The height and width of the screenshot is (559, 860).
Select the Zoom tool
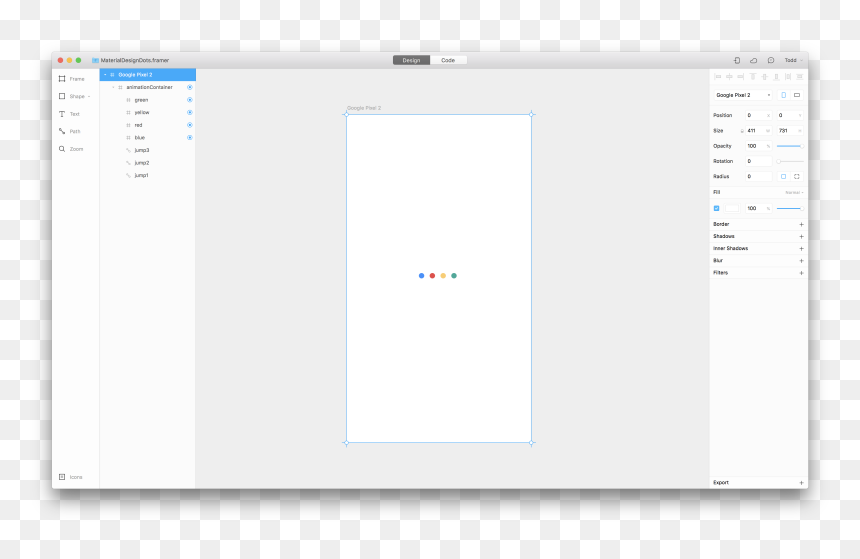(71, 149)
